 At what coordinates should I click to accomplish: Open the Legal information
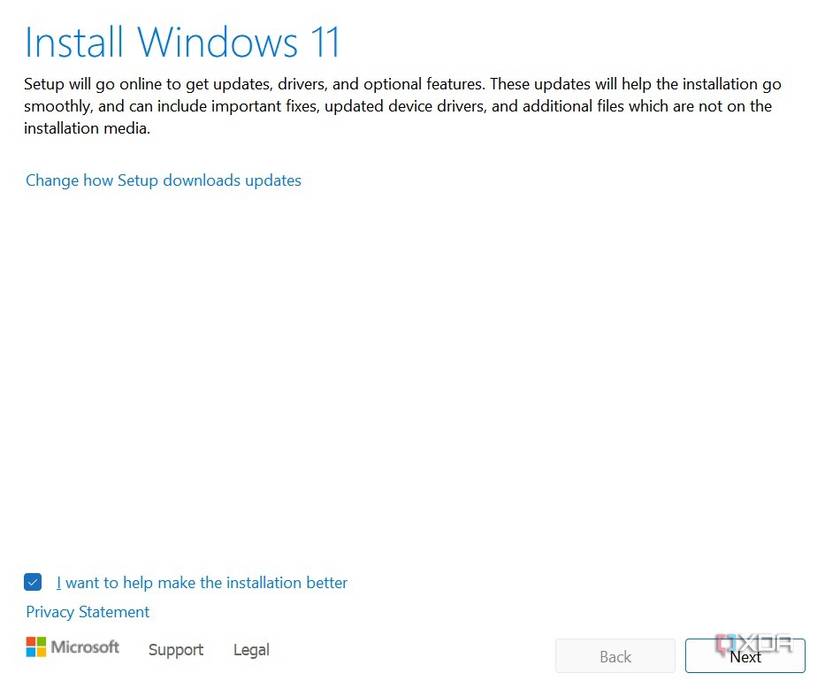coord(251,650)
